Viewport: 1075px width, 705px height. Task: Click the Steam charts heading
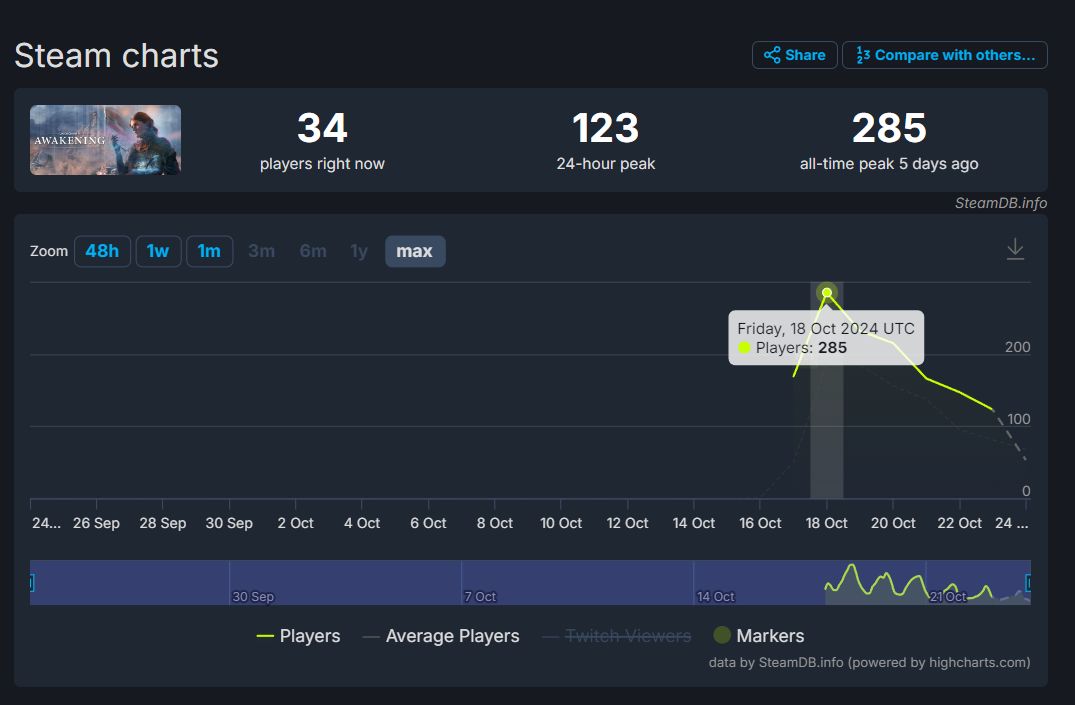click(117, 56)
